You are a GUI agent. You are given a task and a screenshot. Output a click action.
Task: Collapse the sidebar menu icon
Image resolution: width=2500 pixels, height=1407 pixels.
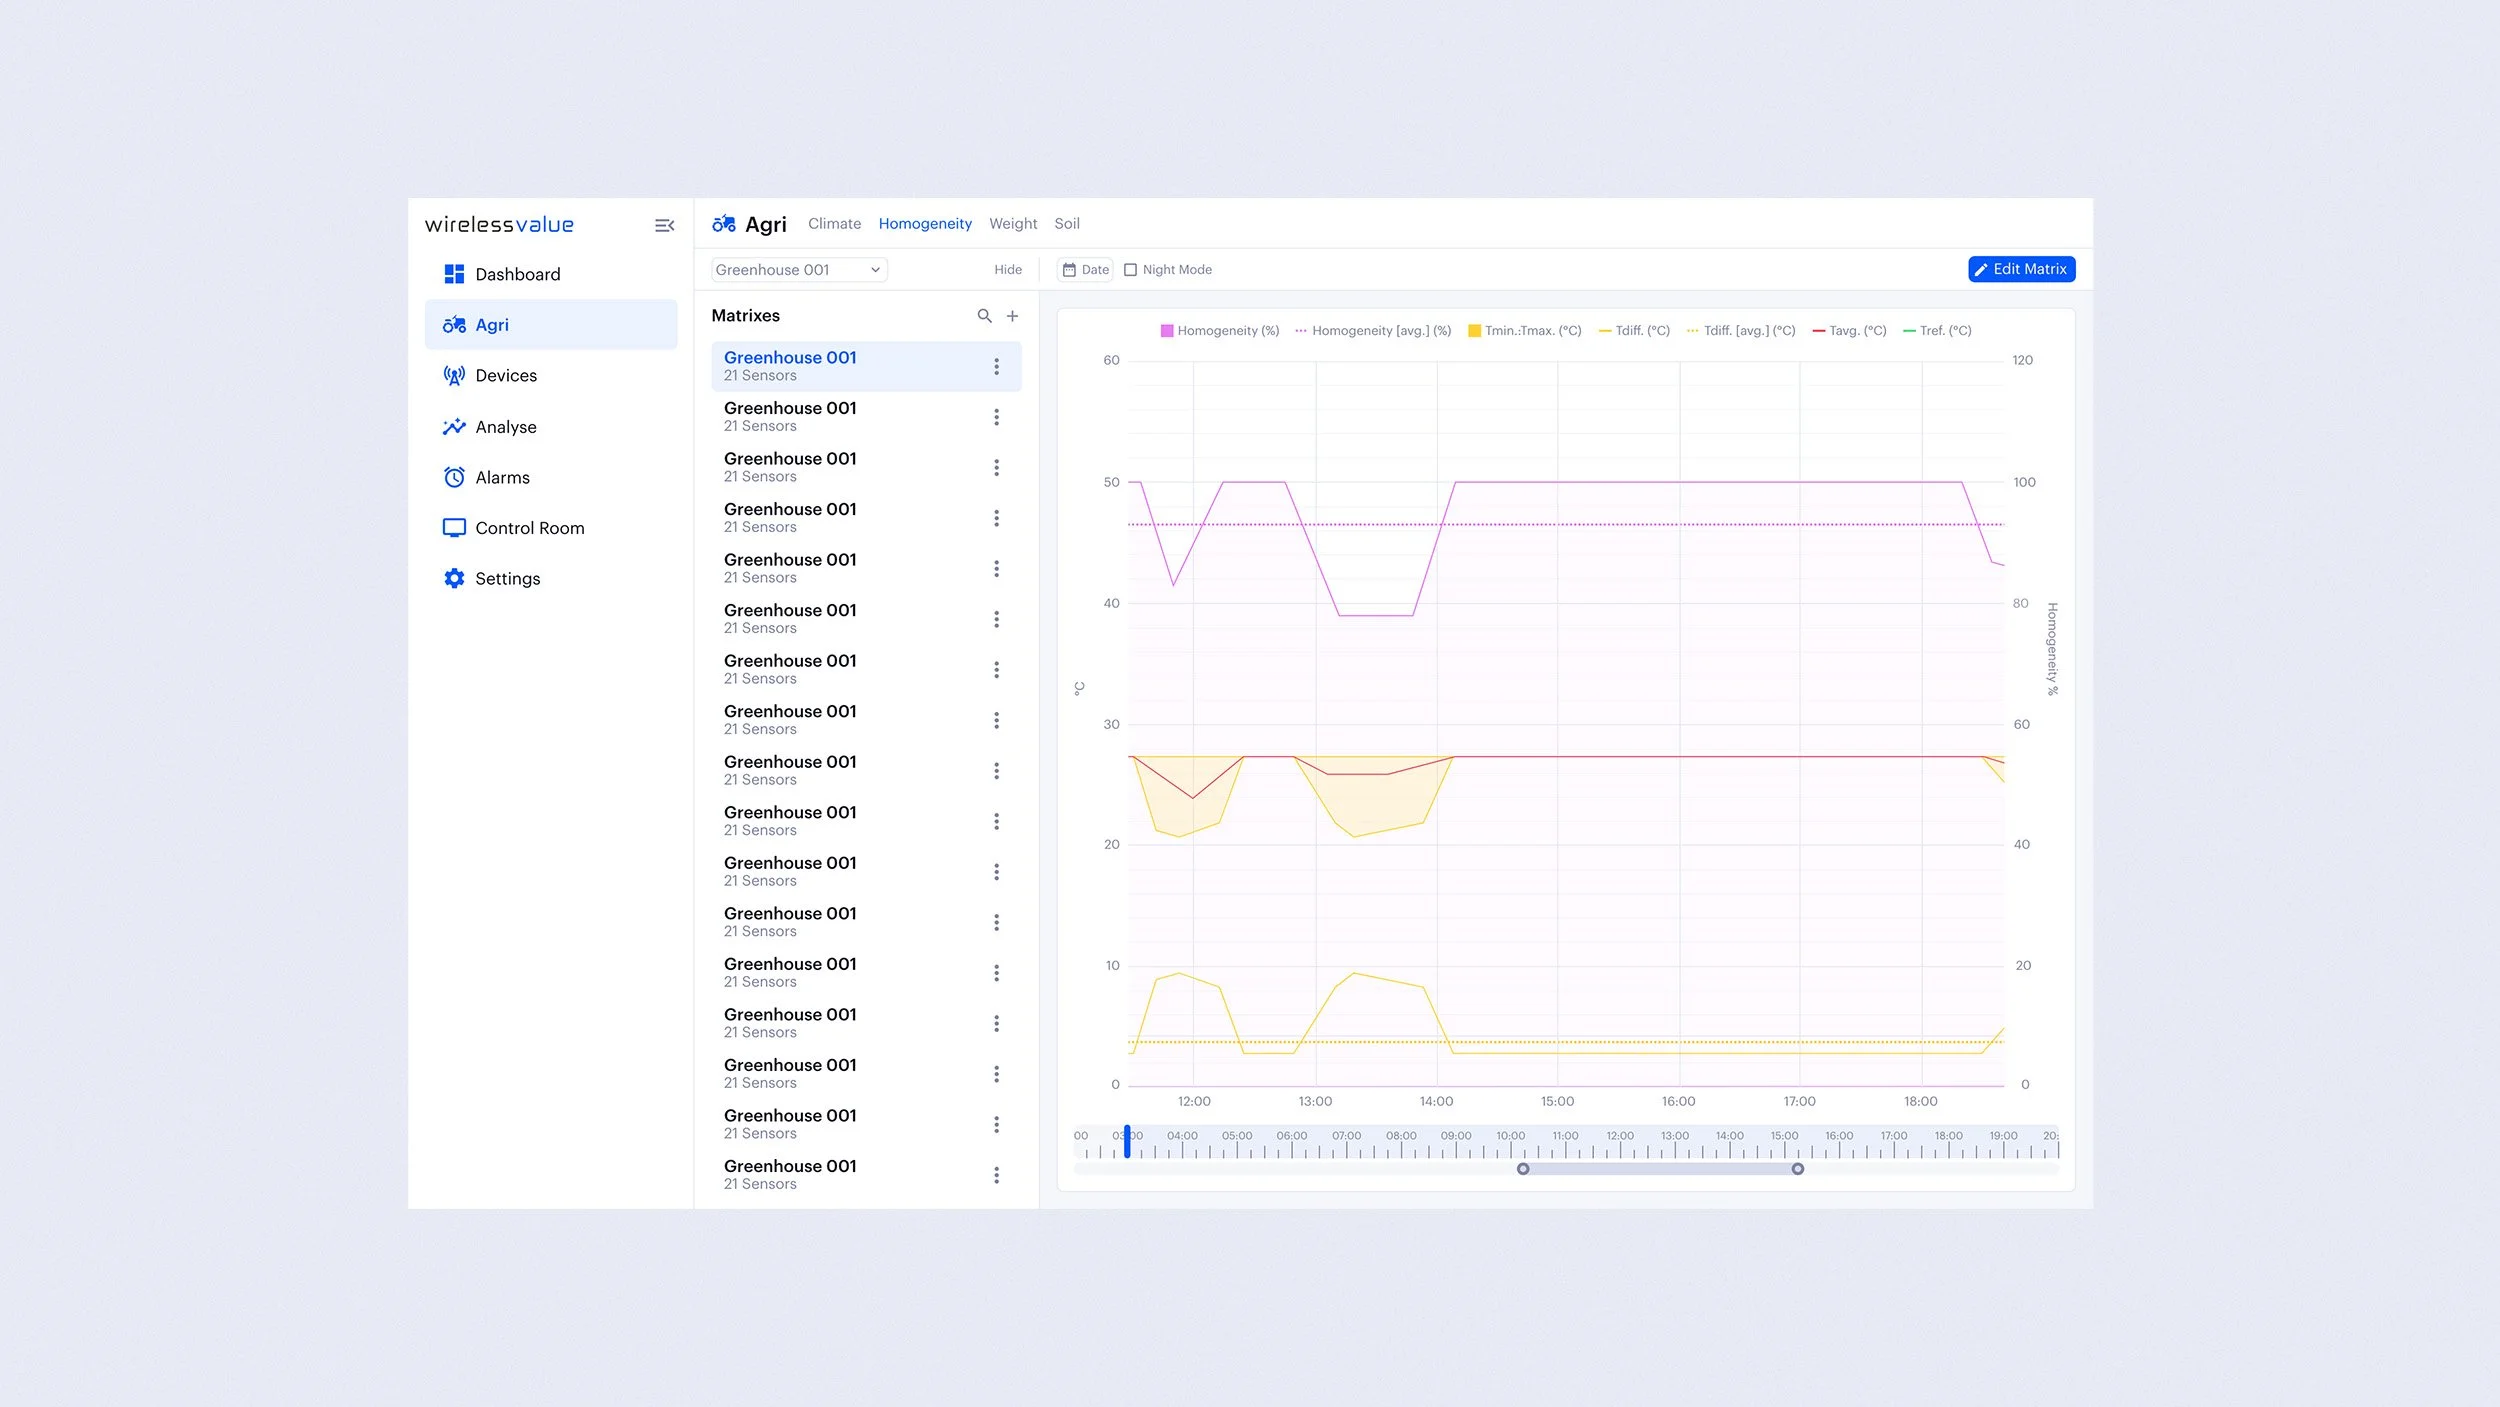pos(664,226)
